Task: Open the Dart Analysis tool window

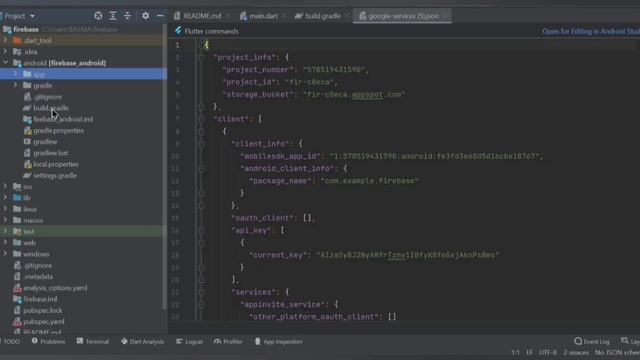Action: tap(142, 342)
